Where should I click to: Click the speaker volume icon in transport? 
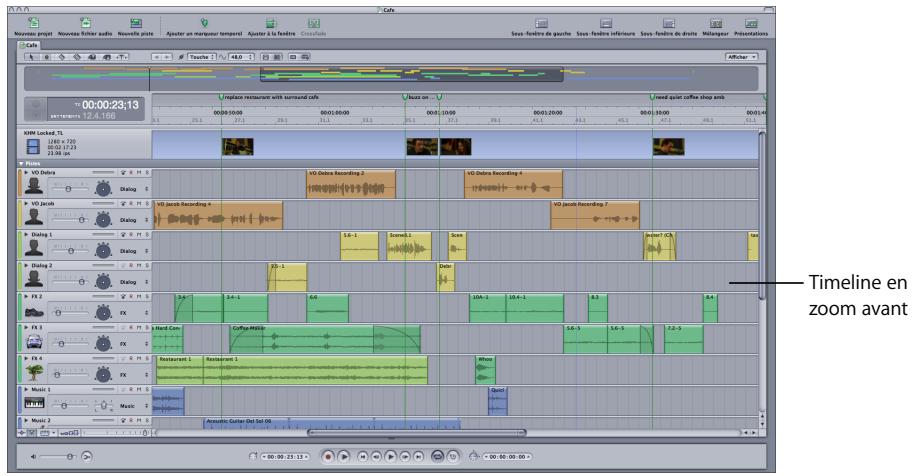(33, 457)
